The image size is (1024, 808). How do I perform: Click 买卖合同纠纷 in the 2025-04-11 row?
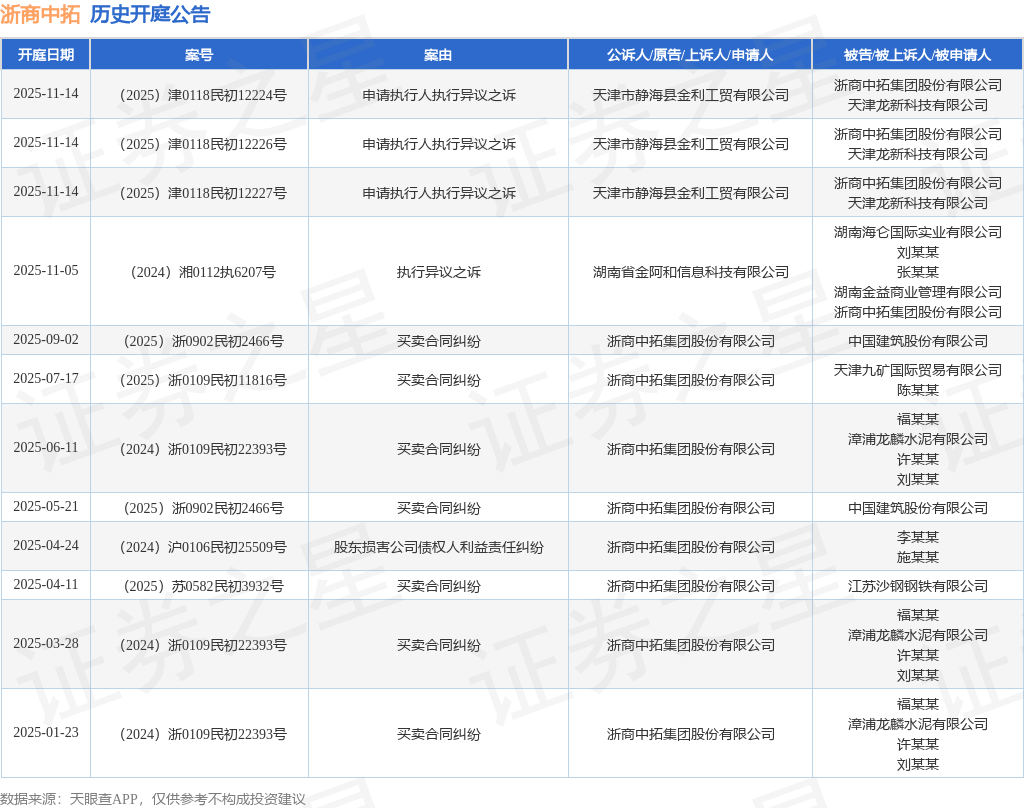point(438,586)
